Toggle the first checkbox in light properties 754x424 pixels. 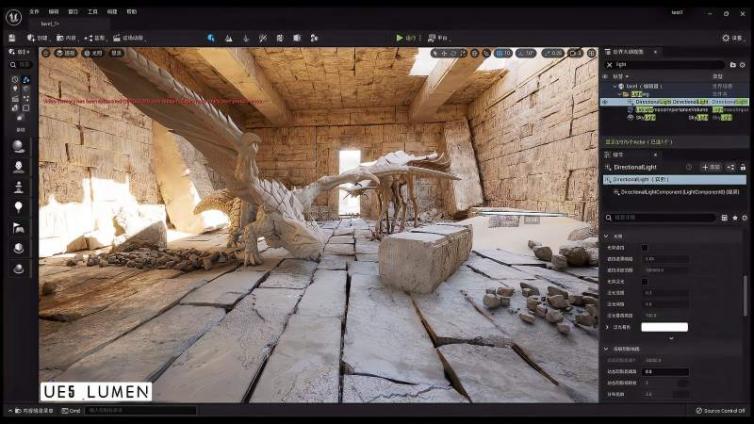click(x=644, y=247)
